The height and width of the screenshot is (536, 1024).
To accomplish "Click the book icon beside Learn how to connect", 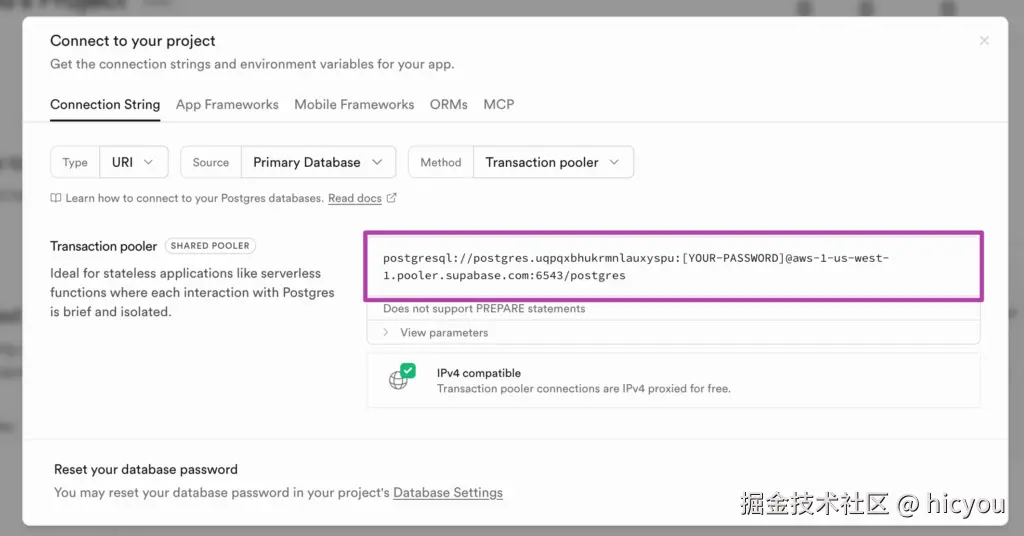I will pos(56,198).
